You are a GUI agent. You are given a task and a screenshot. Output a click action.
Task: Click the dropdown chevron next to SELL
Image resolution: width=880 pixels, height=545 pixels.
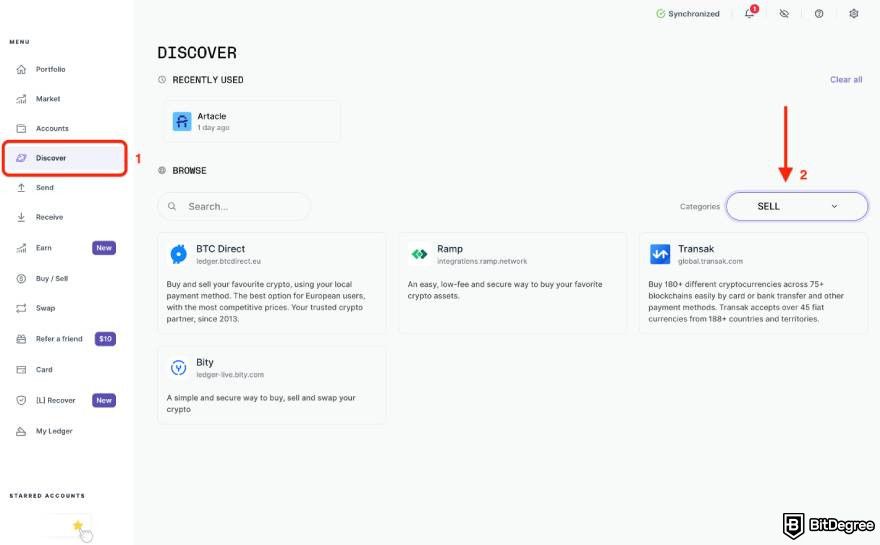tap(835, 207)
